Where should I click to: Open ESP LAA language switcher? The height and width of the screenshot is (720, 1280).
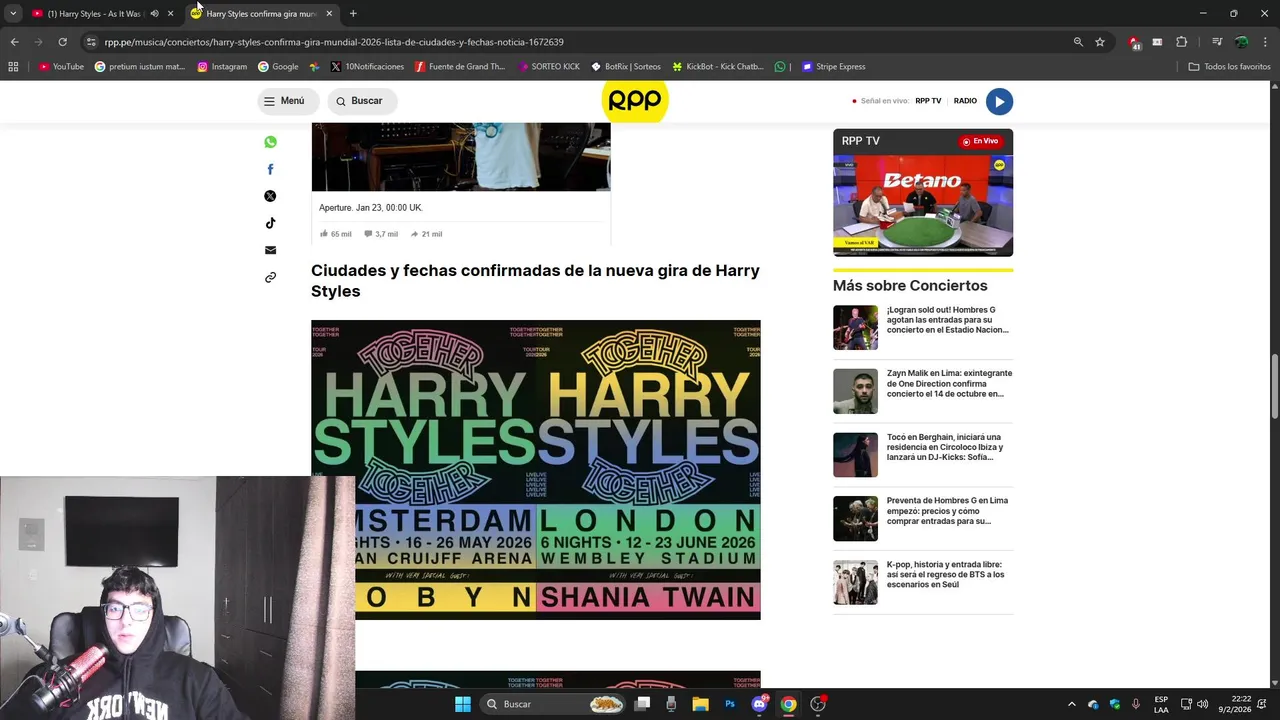pyautogui.click(x=1161, y=704)
